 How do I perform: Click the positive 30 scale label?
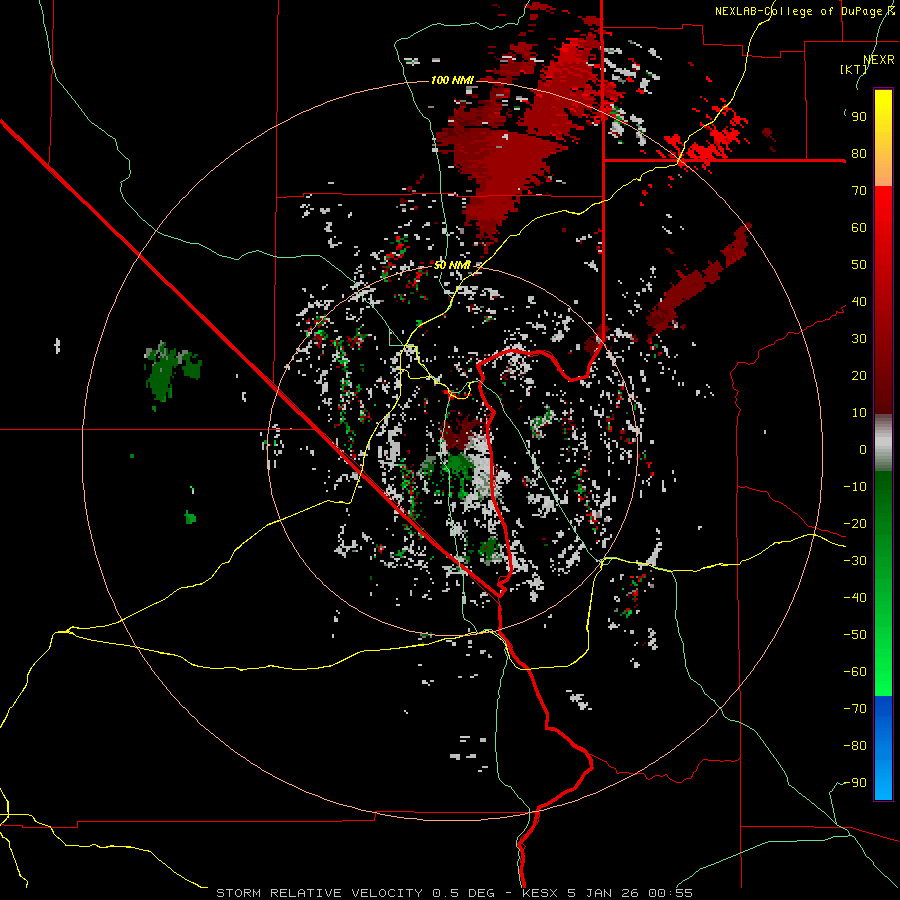tap(859, 339)
